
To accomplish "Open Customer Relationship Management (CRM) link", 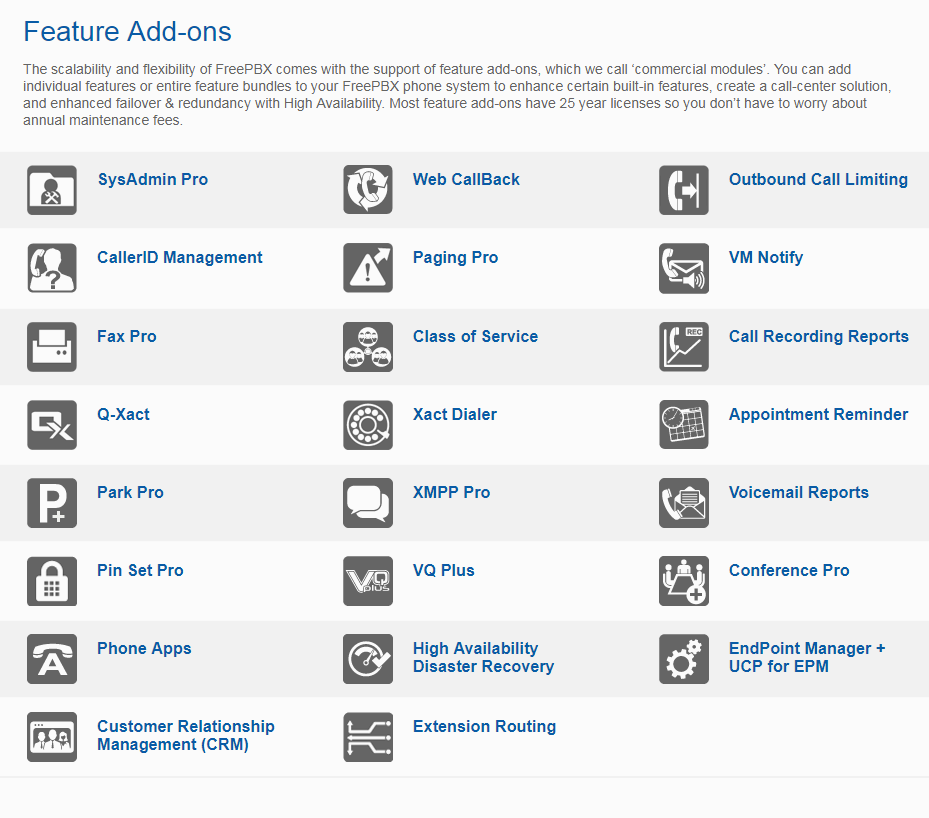I will tap(186, 736).
